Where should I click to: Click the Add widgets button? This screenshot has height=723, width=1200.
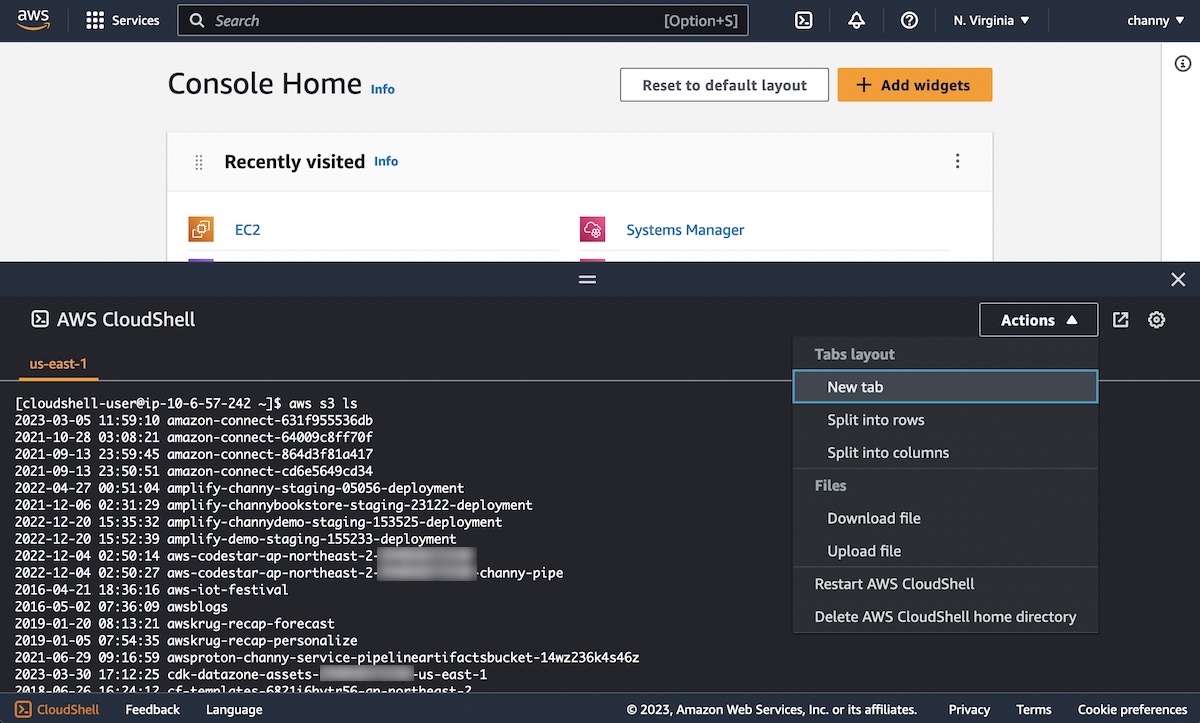pos(914,85)
